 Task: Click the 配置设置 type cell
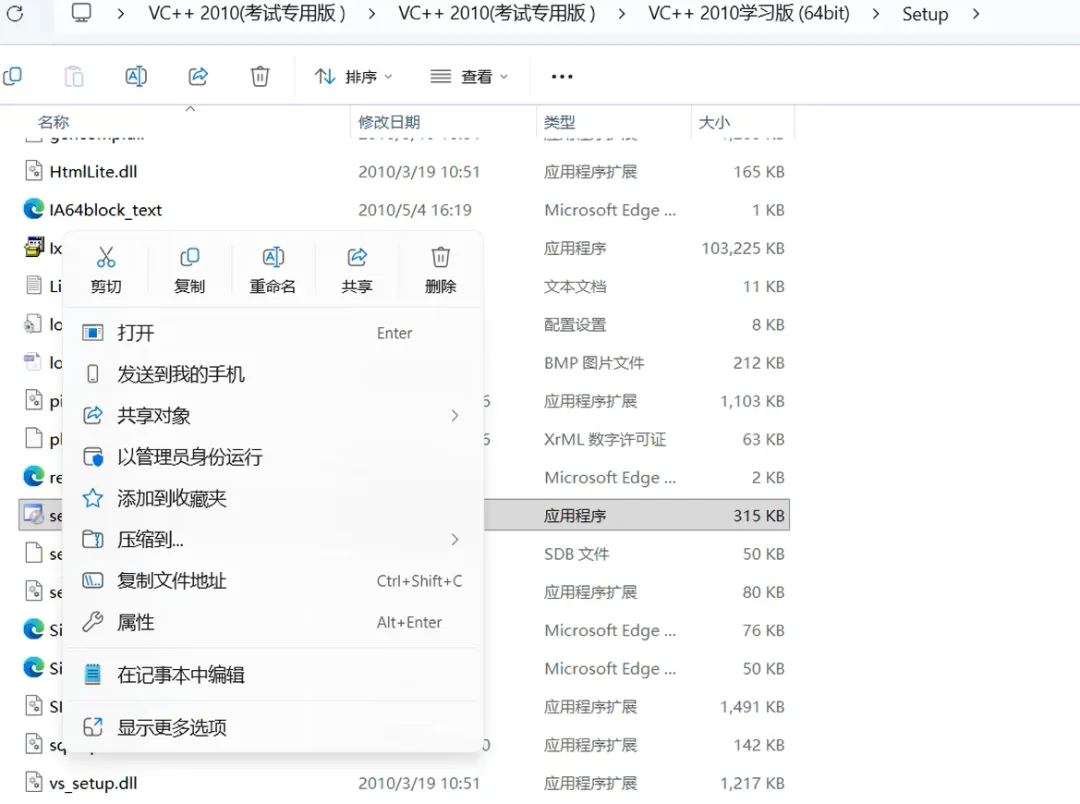click(575, 324)
